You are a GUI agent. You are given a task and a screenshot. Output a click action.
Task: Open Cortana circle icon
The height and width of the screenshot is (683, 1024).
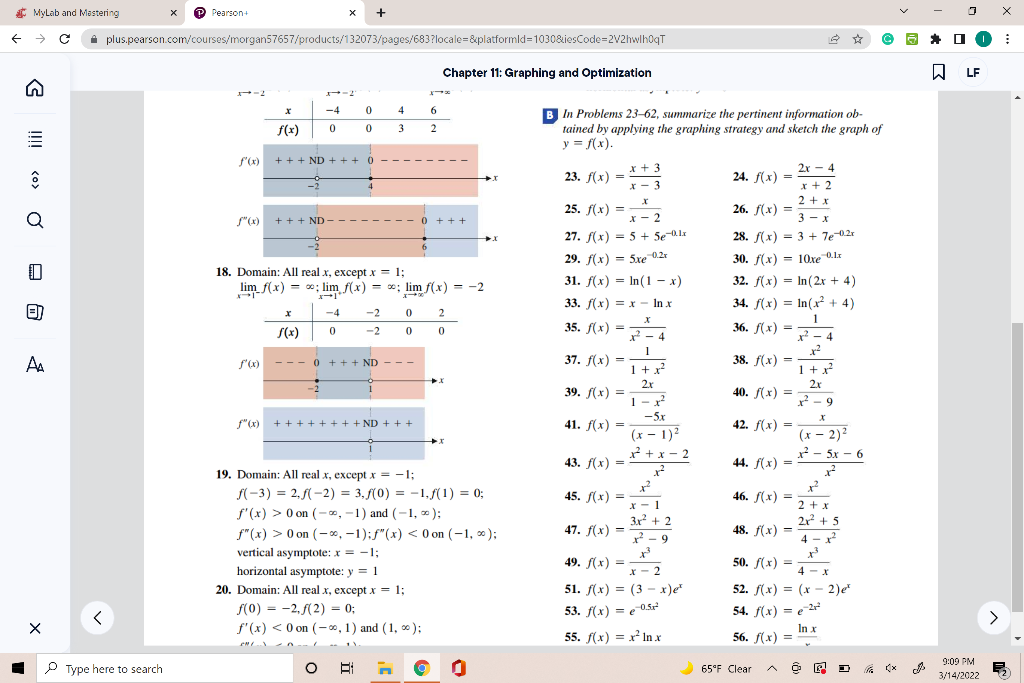tap(312, 668)
